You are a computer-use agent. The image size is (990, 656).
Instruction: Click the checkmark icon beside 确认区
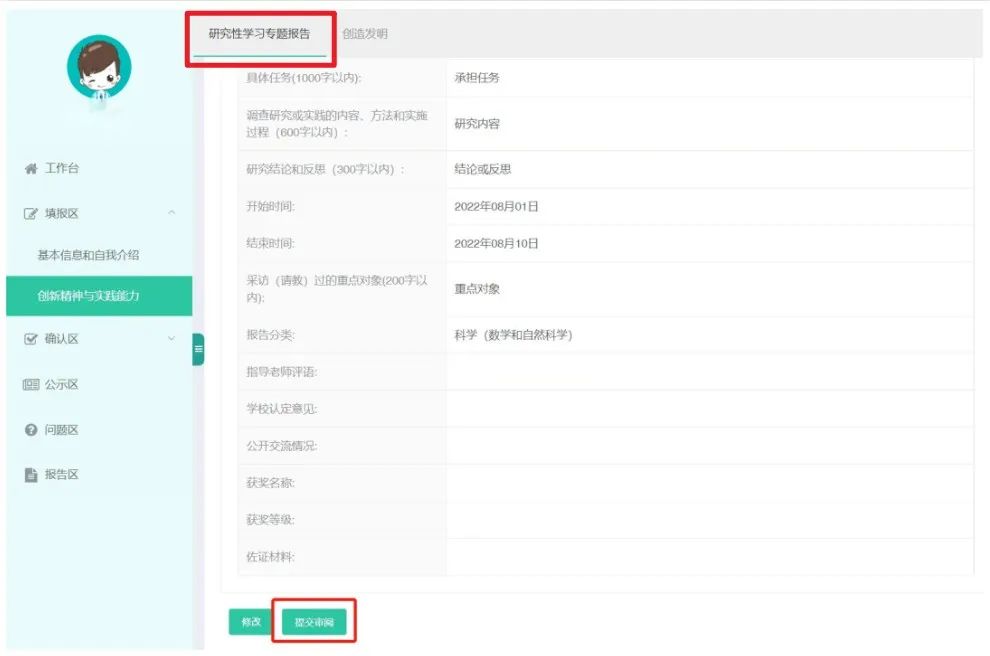(x=30, y=339)
